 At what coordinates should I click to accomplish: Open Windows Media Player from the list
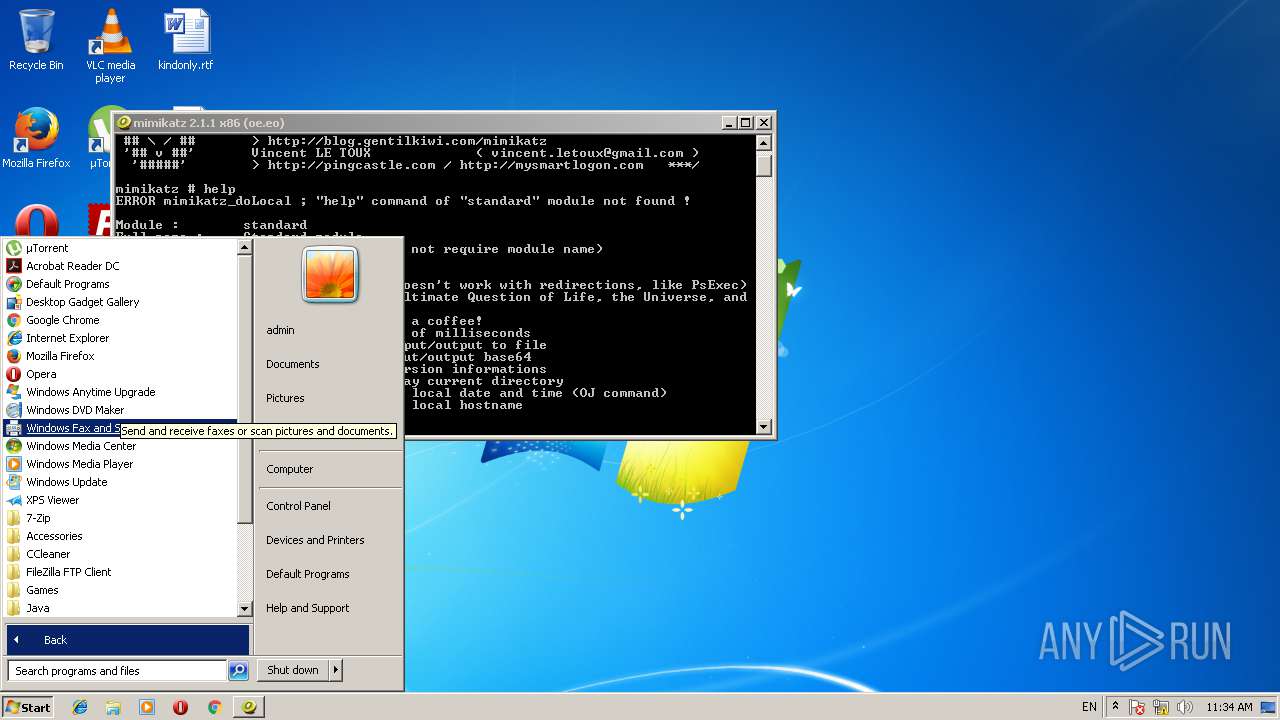(120, 464)
